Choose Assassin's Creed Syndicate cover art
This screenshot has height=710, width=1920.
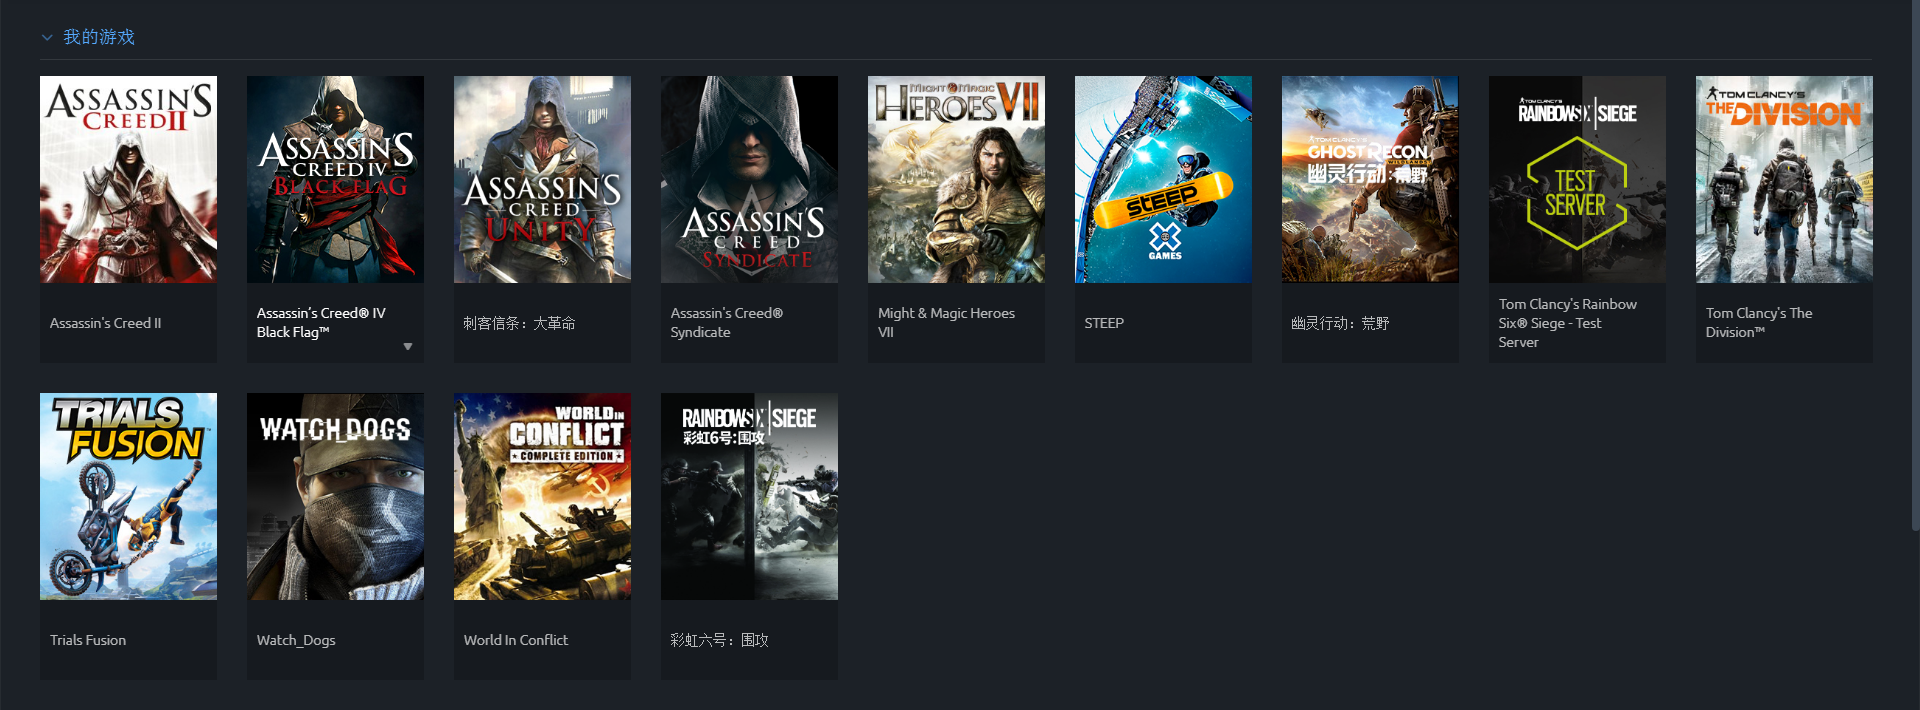[749, 179]
